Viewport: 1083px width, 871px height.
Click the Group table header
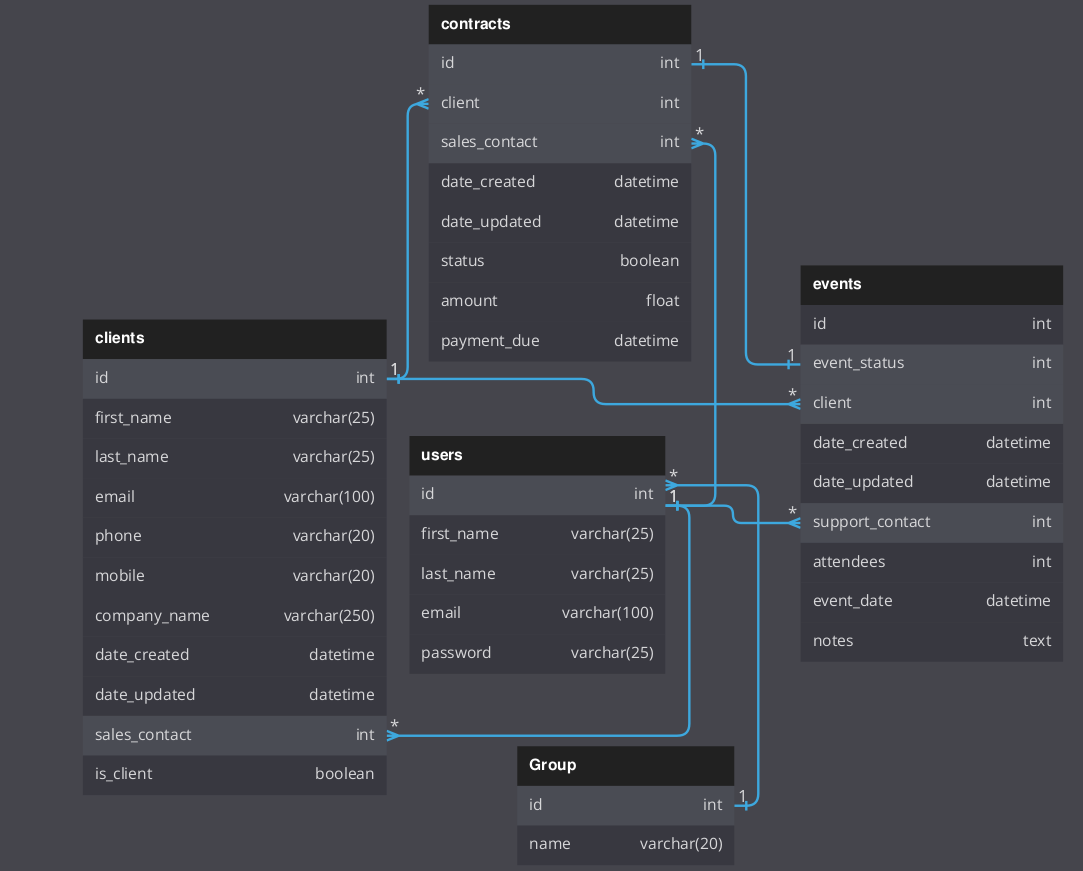625,765
